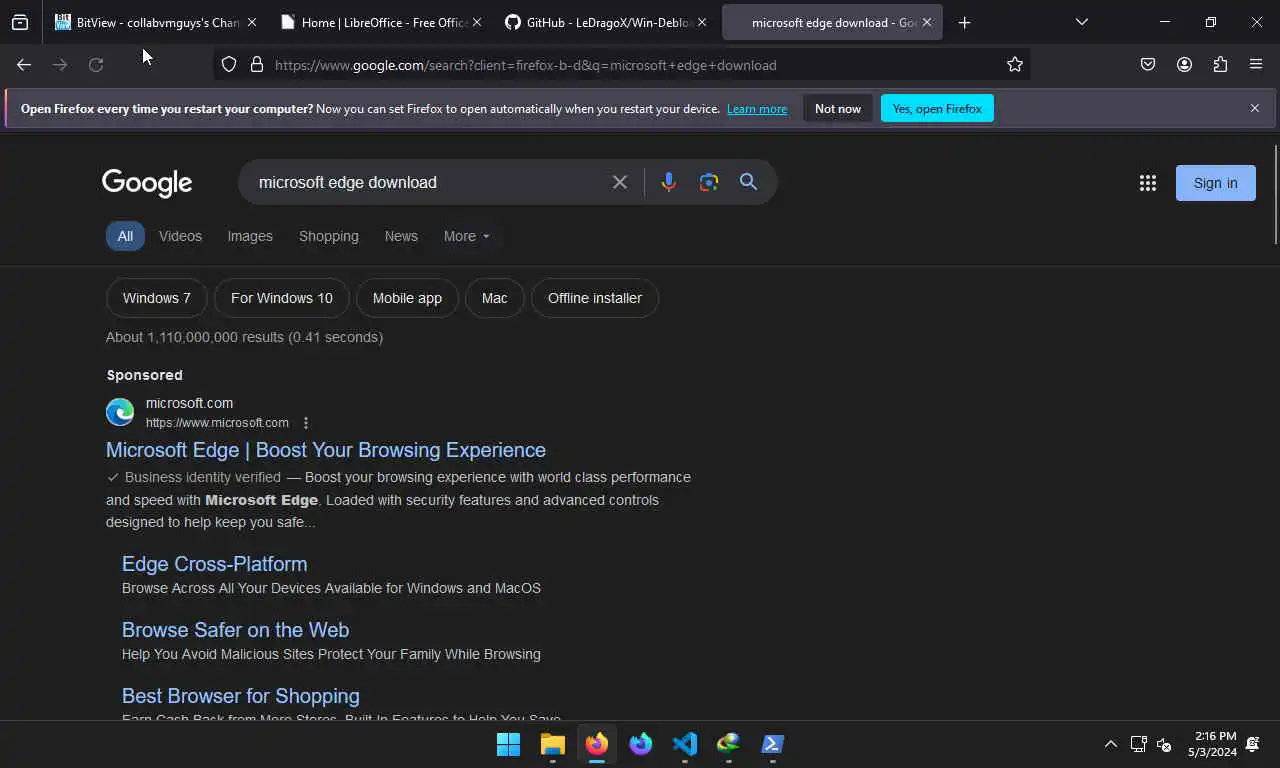Open Save to Pocket icon
The image size is (1280, 768).
pyautogui.click(x=1148, y=65)
